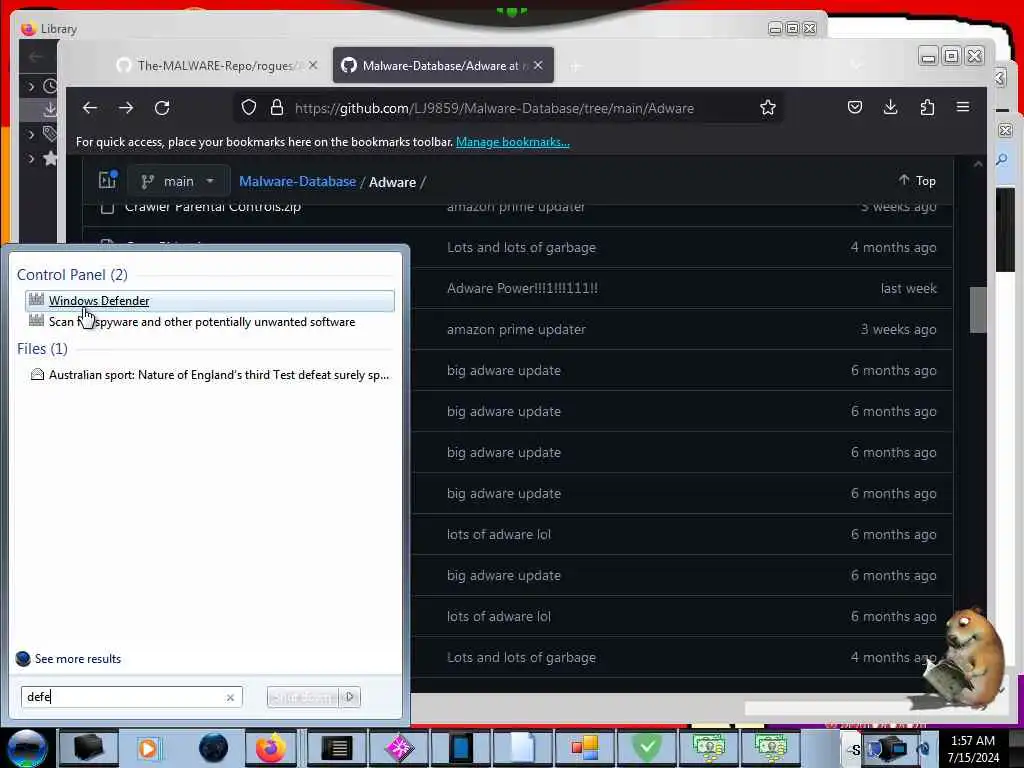This screenshot has width=1024, height=768.
Task: Click the GitHub page vertical scrollbar thumb
Action: tap(978, 310)
